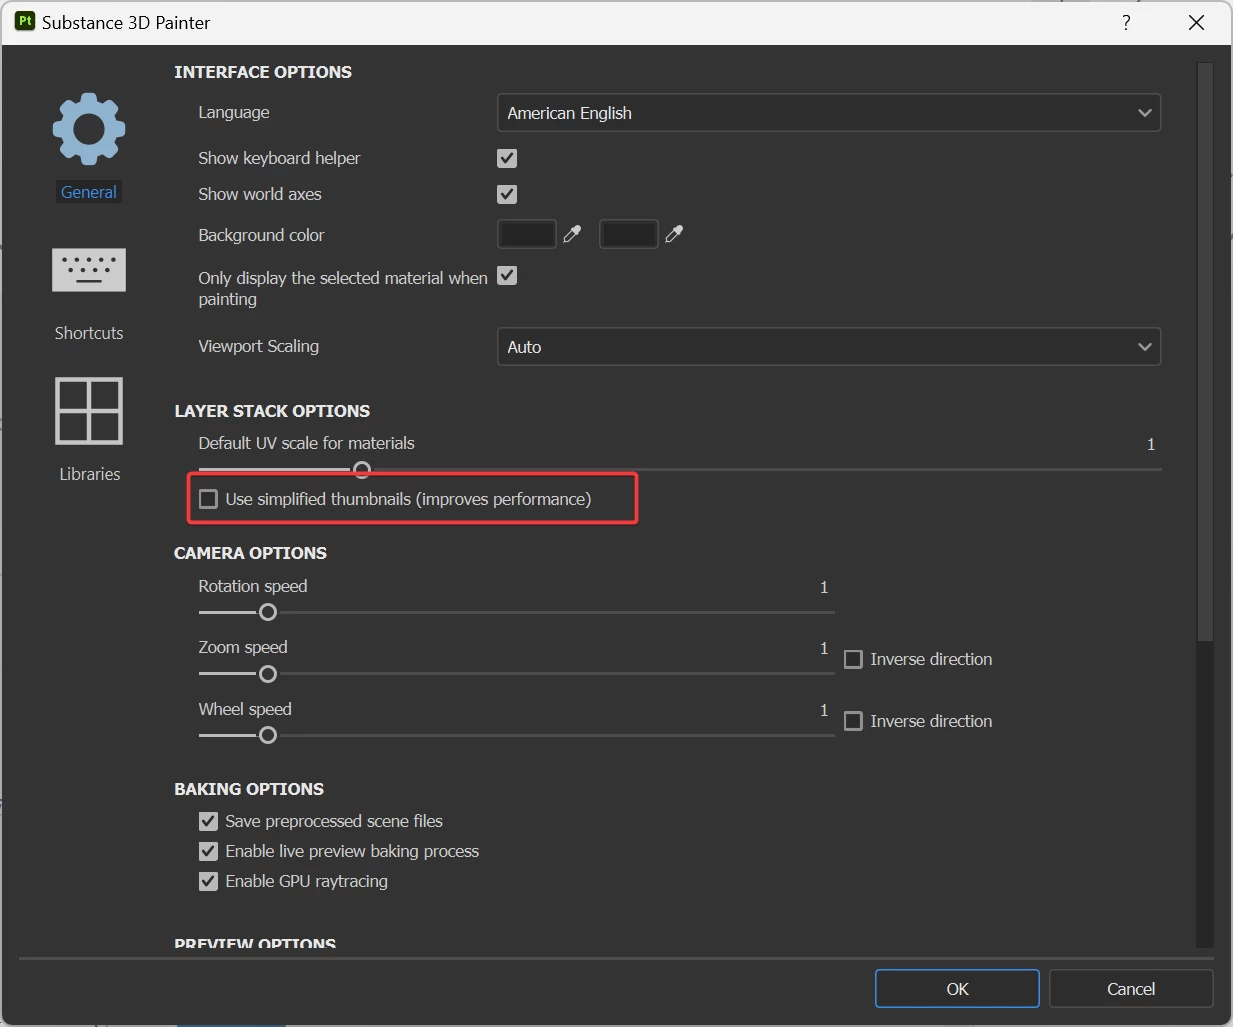Click the INTERFACE OPTIONS heading

click(263, 72)
